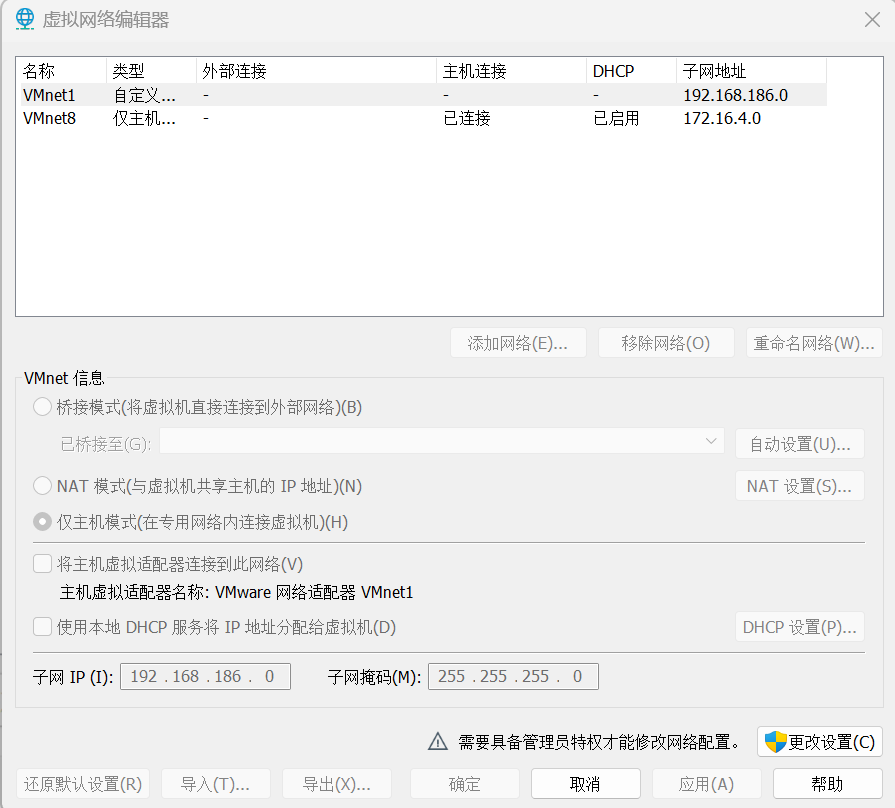This screenshot has height=808, width=895.
Task: Click 添加网络(E)... button
Action: 518,343
